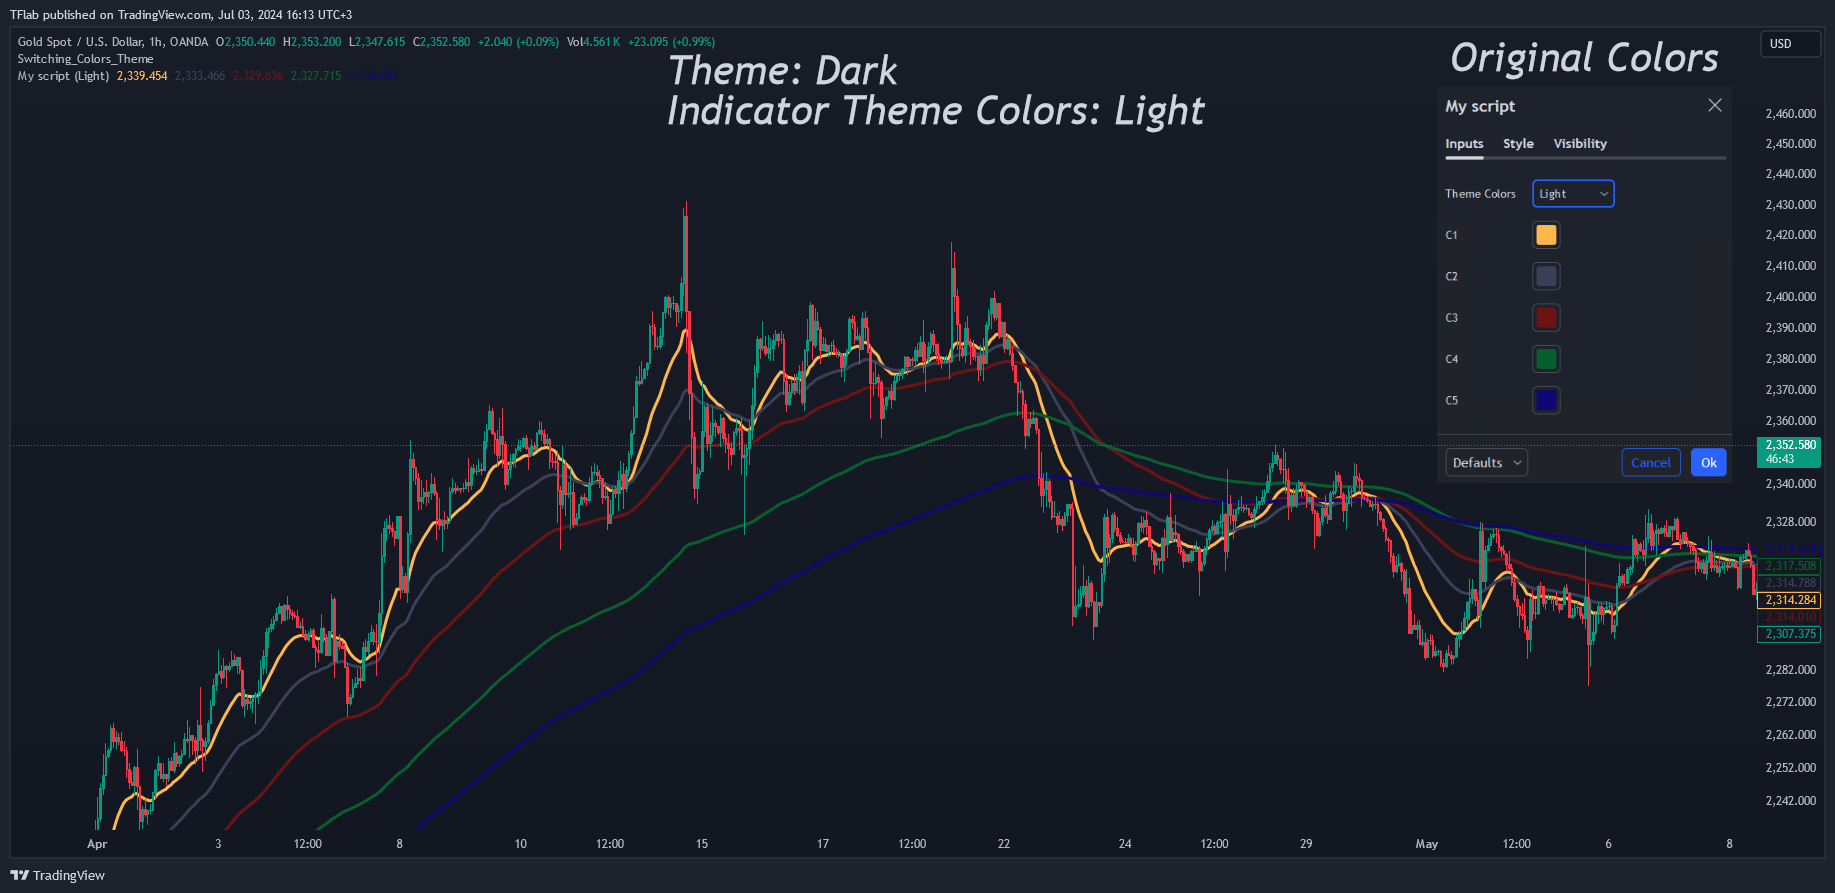
Task: Pick the C1 orange color swatch
Action: (1546, 235)
